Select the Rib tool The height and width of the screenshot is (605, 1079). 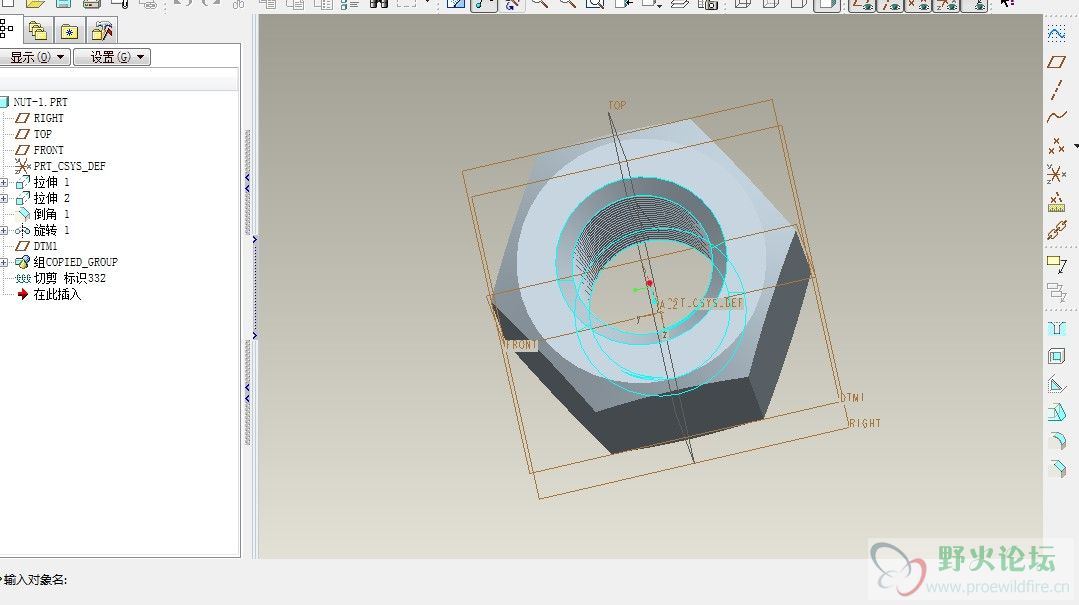pyautogui.click(x=1056, y=384)
